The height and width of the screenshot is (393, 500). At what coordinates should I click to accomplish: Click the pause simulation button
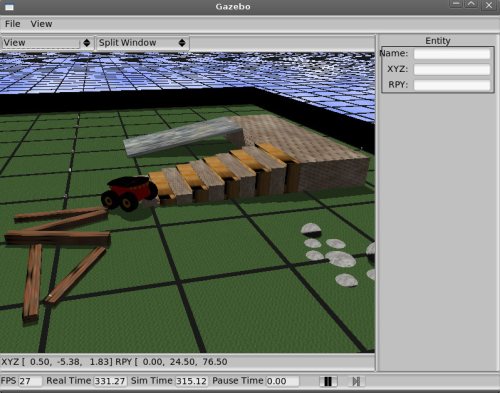coord(328,381)
